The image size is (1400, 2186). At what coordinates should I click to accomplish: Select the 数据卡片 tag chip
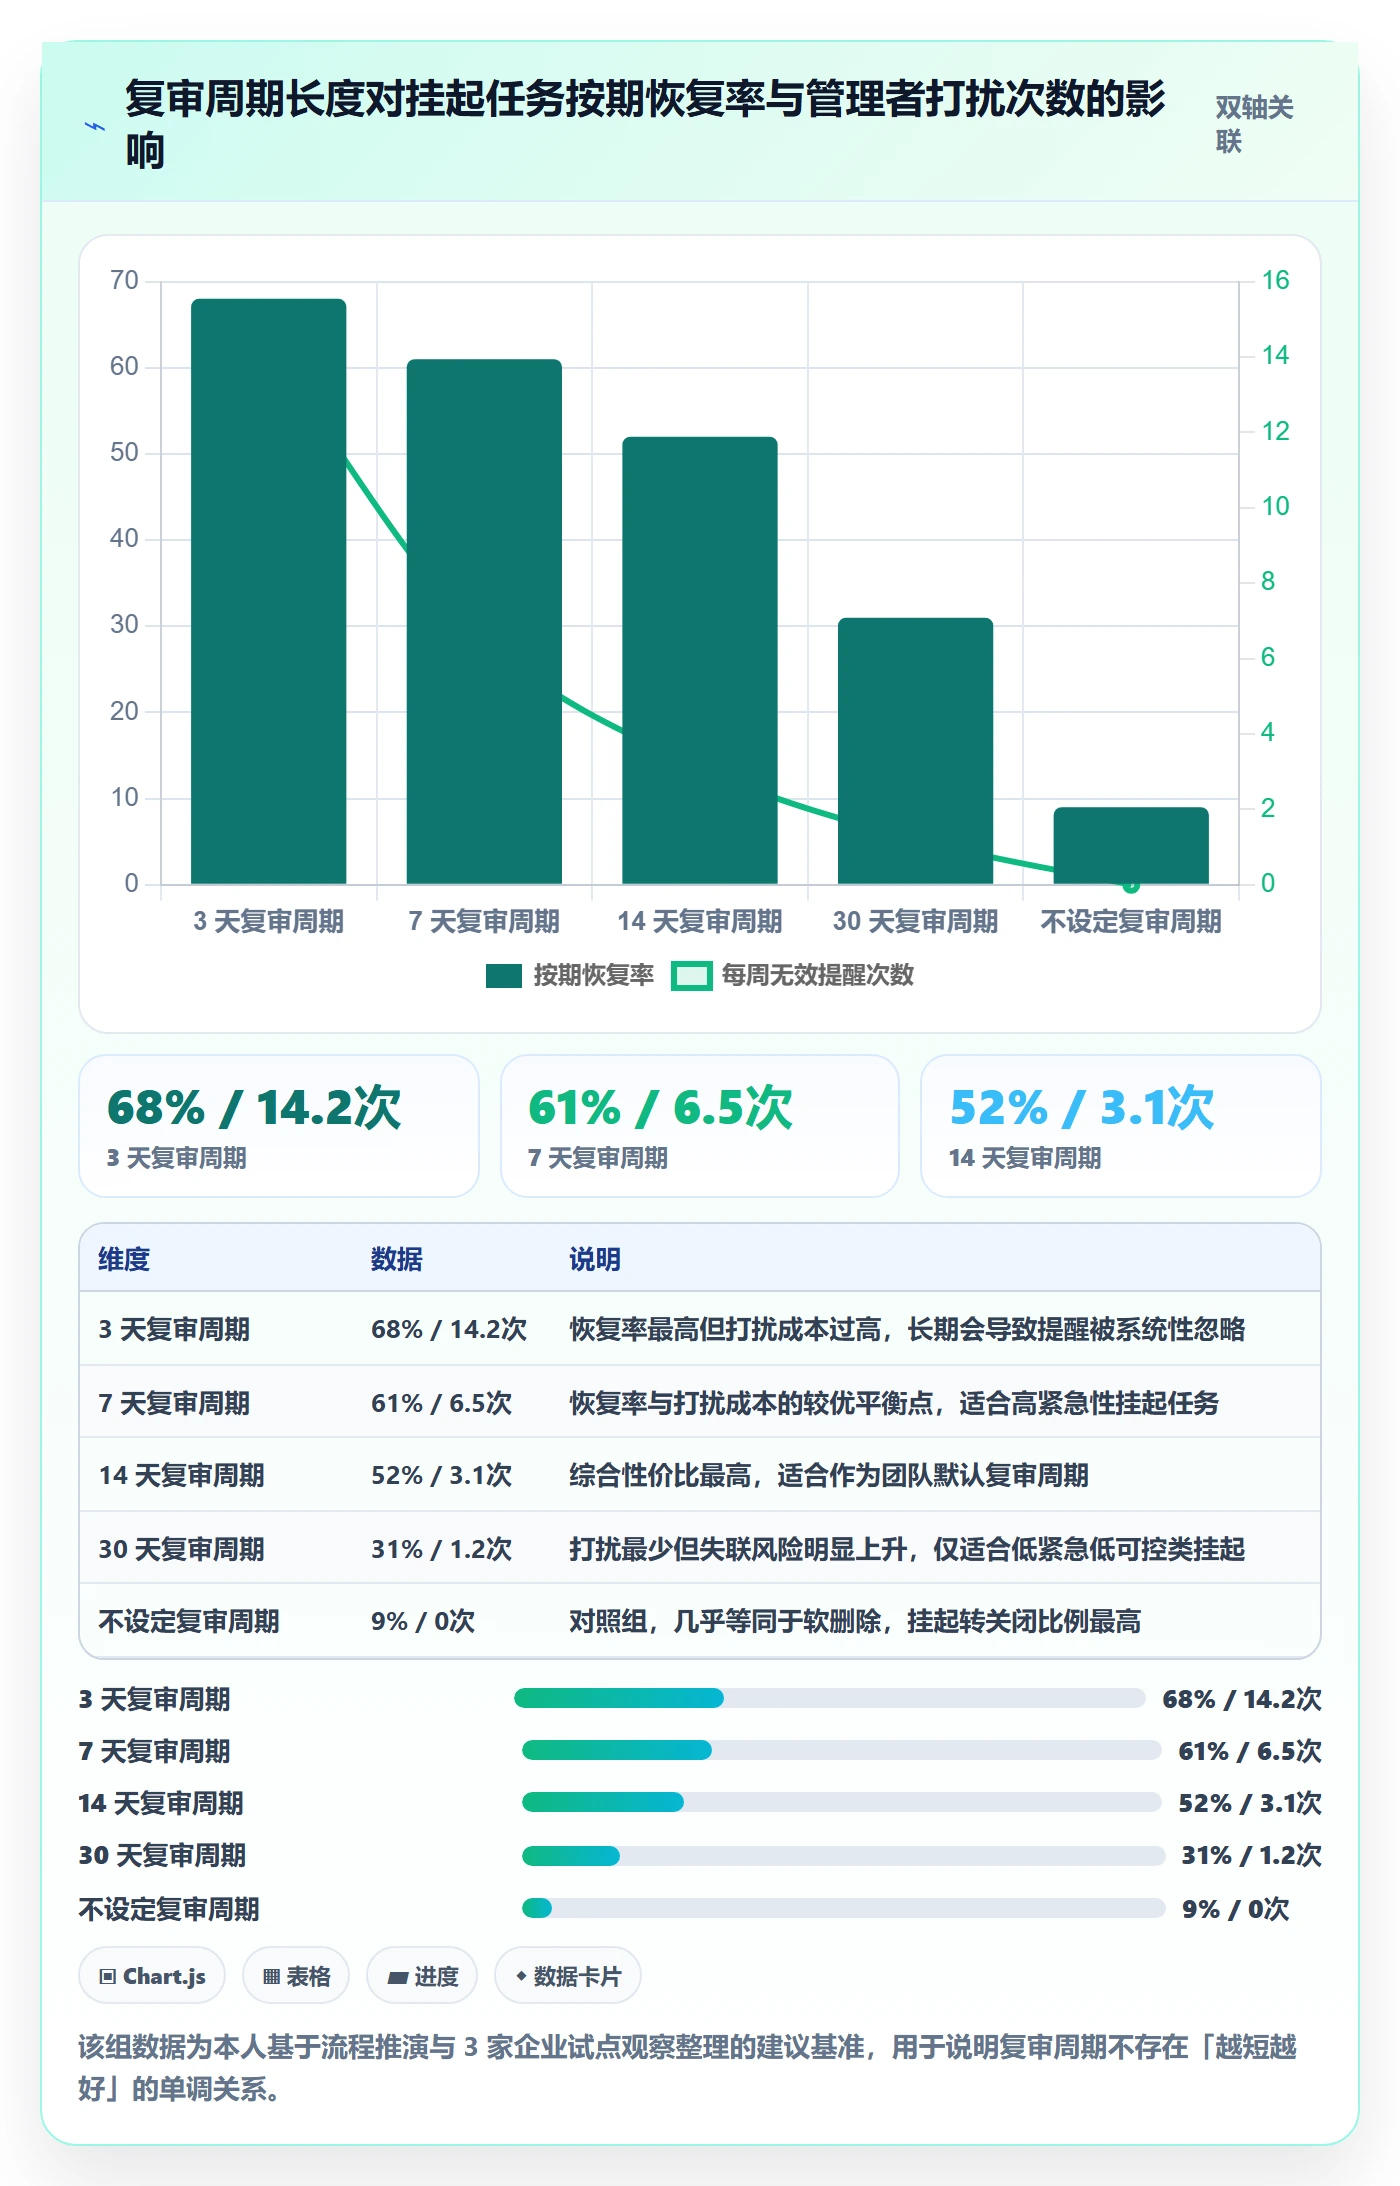tap(568, 1976)
